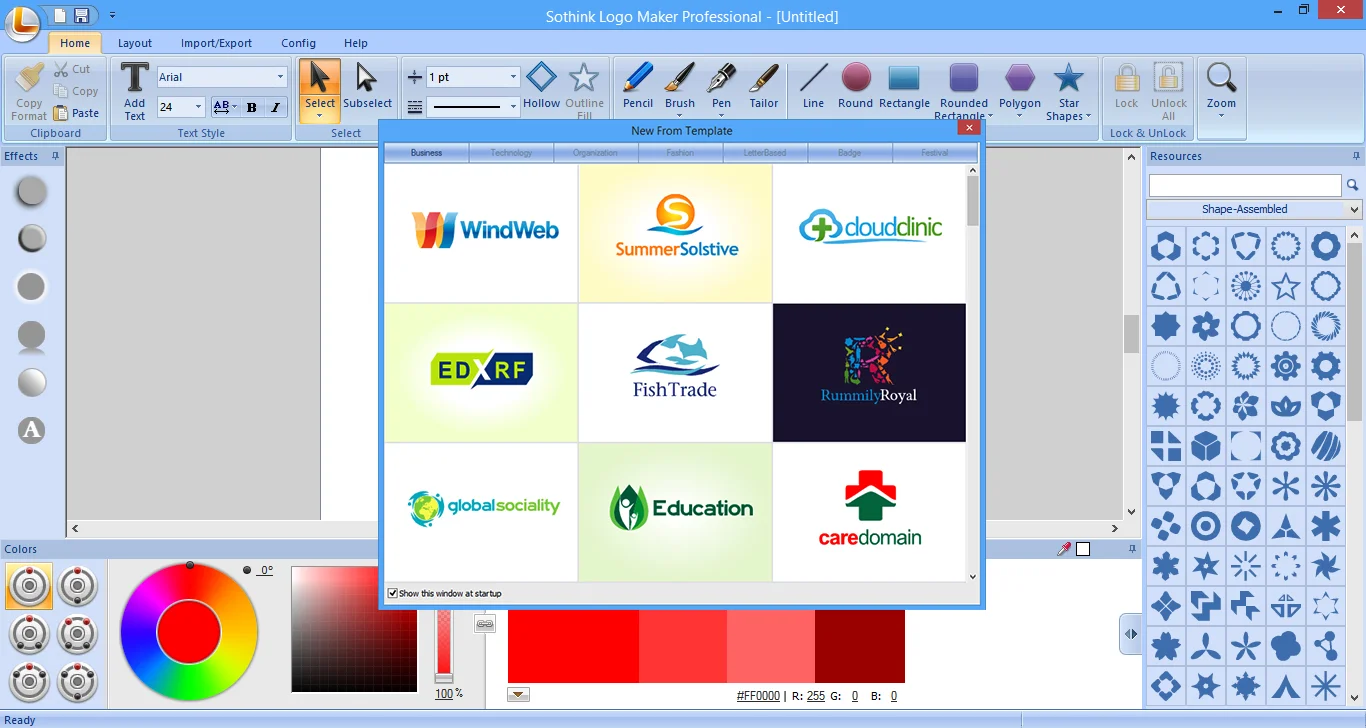Open the 1 pt stroke width dropdown

click(x=513, y=77)
